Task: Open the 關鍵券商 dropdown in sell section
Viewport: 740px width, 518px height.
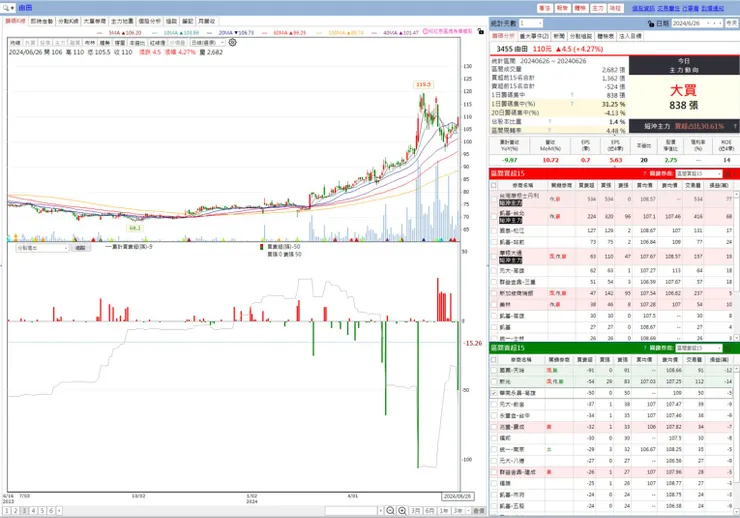Action: [698, 348]
